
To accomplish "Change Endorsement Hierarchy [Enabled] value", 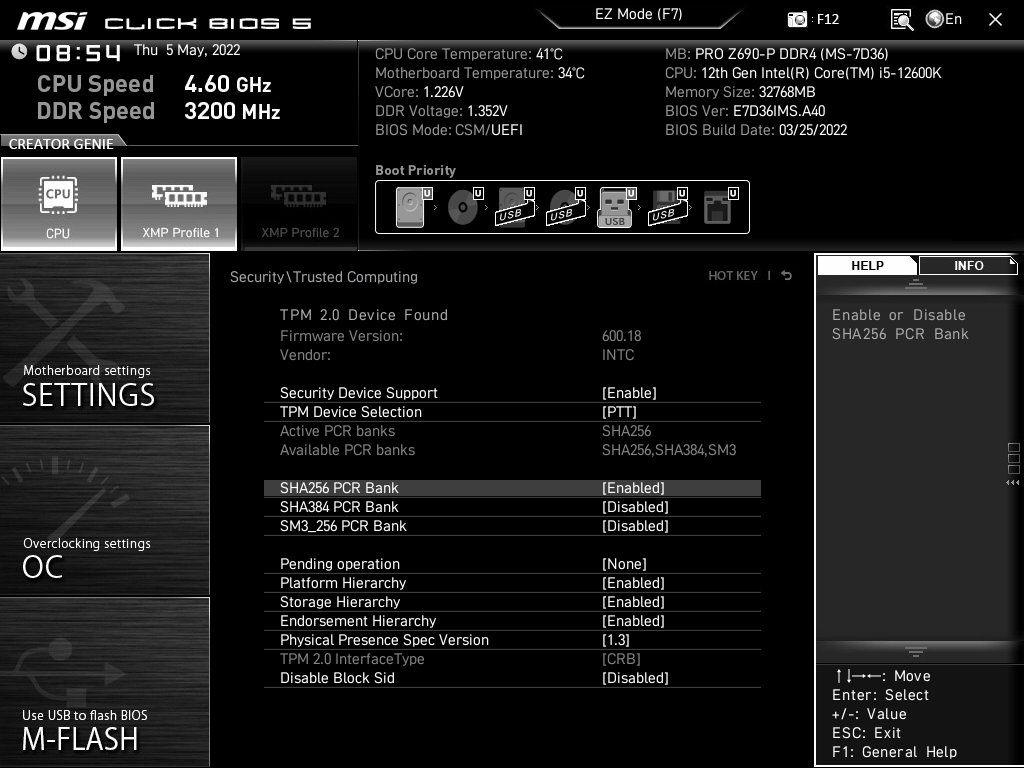I will [x=512, y=620].
